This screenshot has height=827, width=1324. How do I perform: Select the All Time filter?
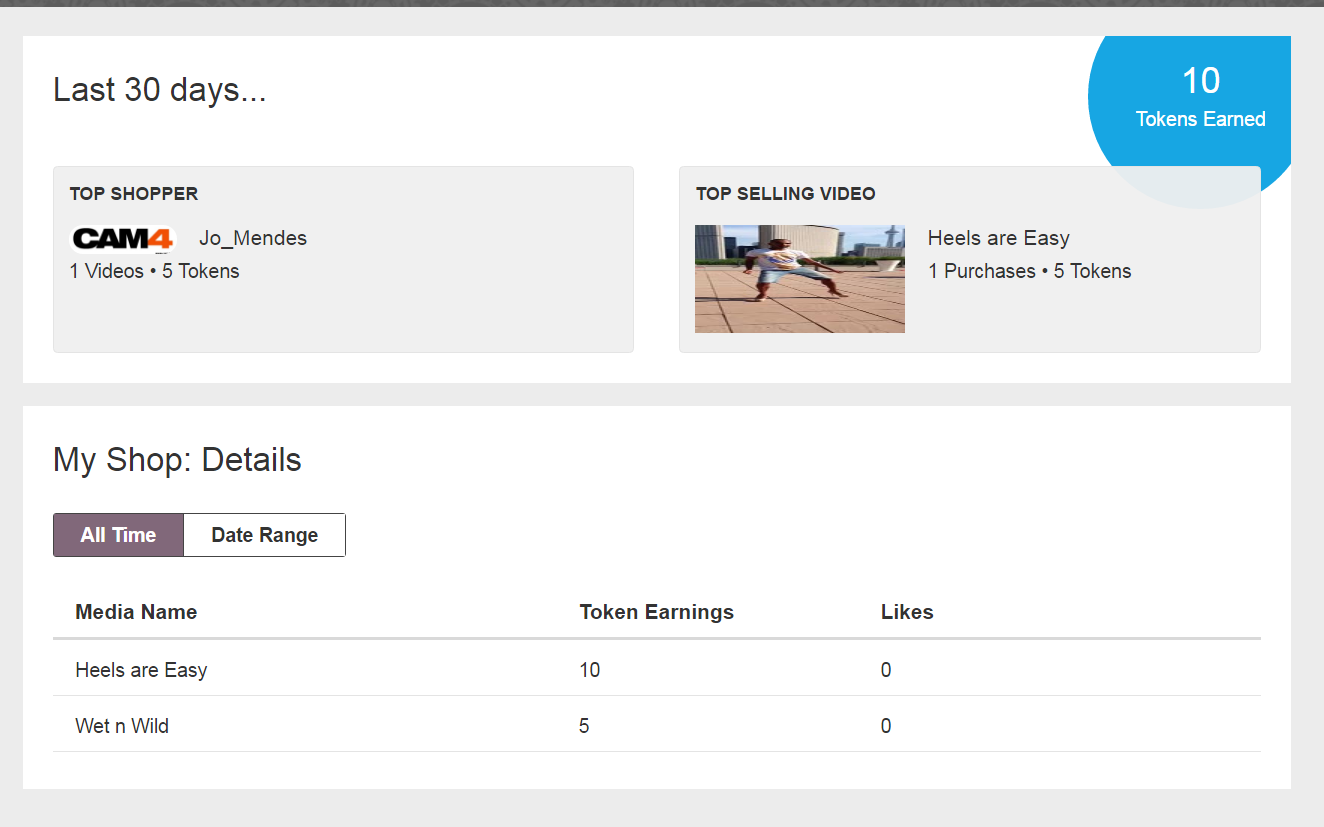(x=118, y=535)
